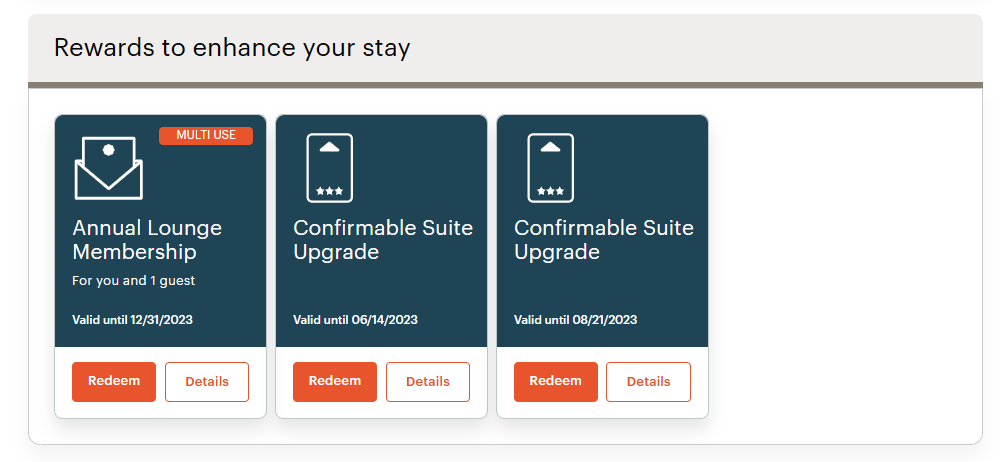Click the "Valid until 12/31/2023" text
This screenshot has width=1007, height=462.
135,320
